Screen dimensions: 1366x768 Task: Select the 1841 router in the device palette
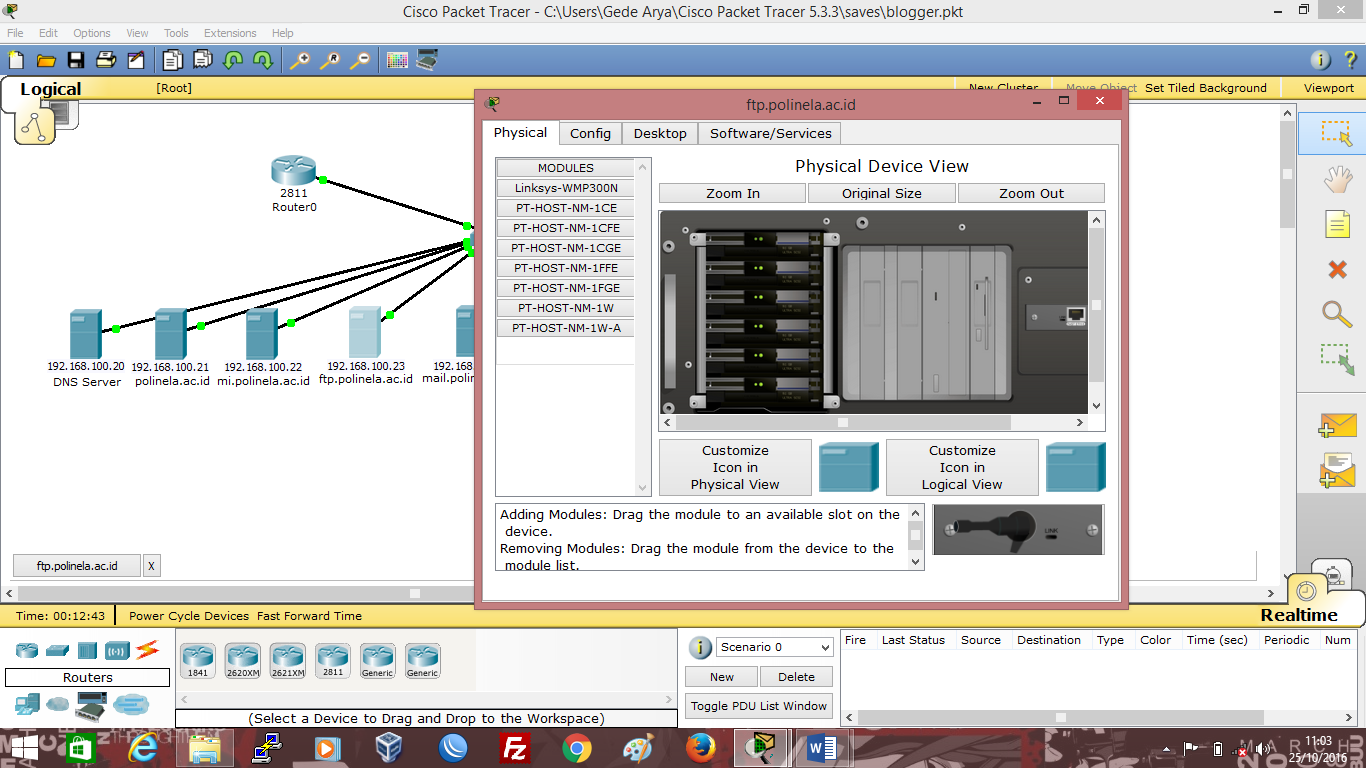197,658
